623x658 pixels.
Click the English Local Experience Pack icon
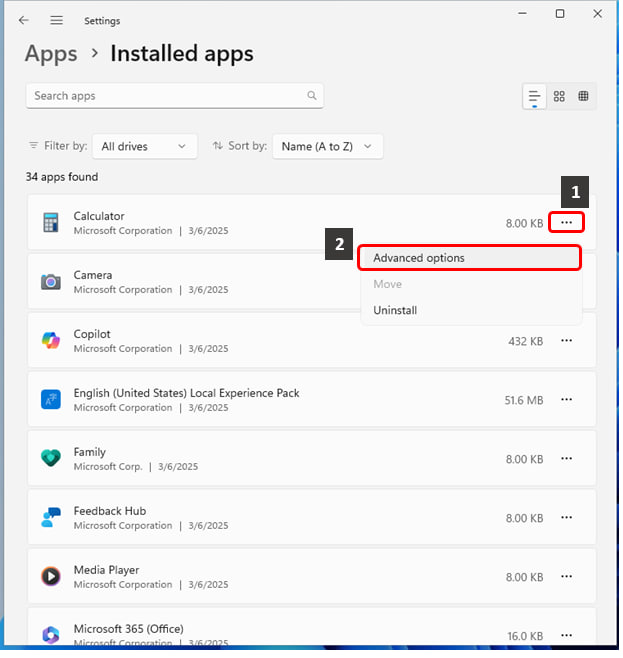pyautogui.click(x=51, y=400)
